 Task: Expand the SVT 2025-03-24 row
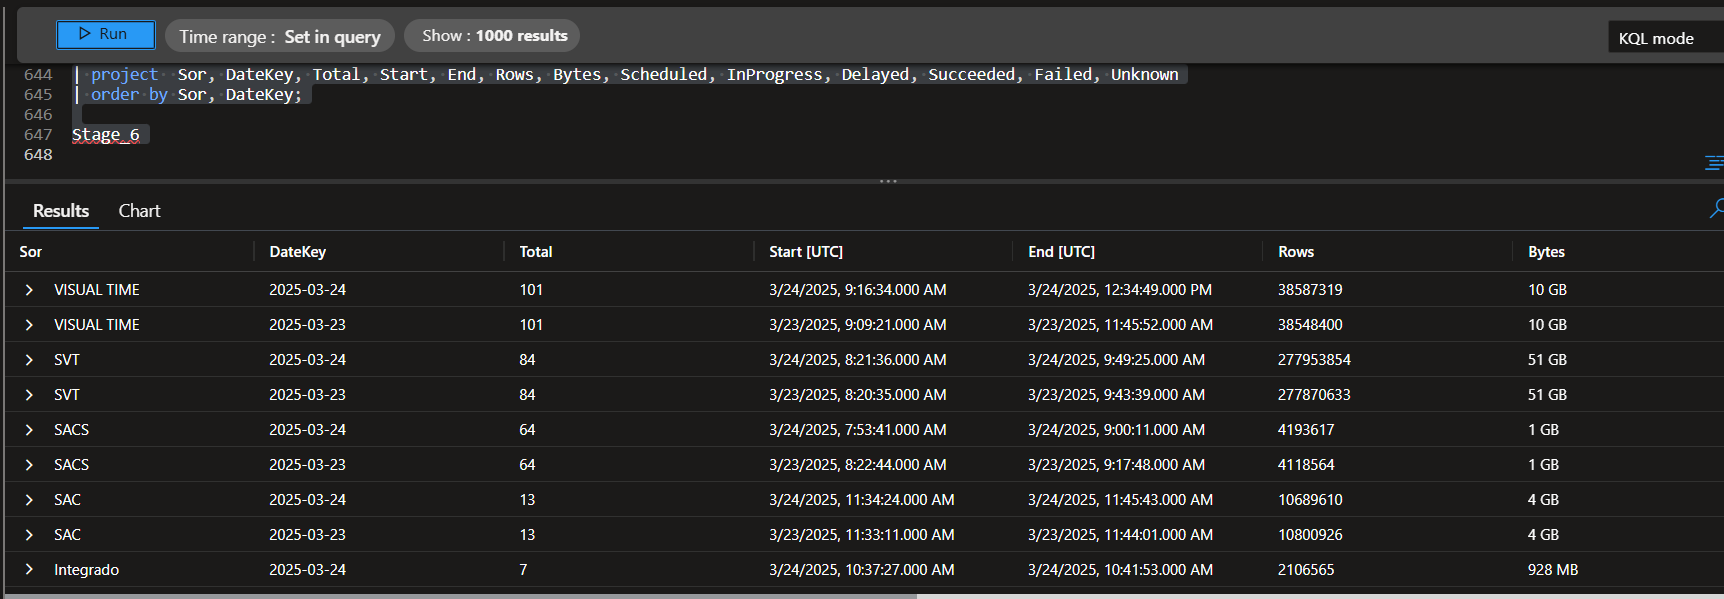click(x=29, y=360)
